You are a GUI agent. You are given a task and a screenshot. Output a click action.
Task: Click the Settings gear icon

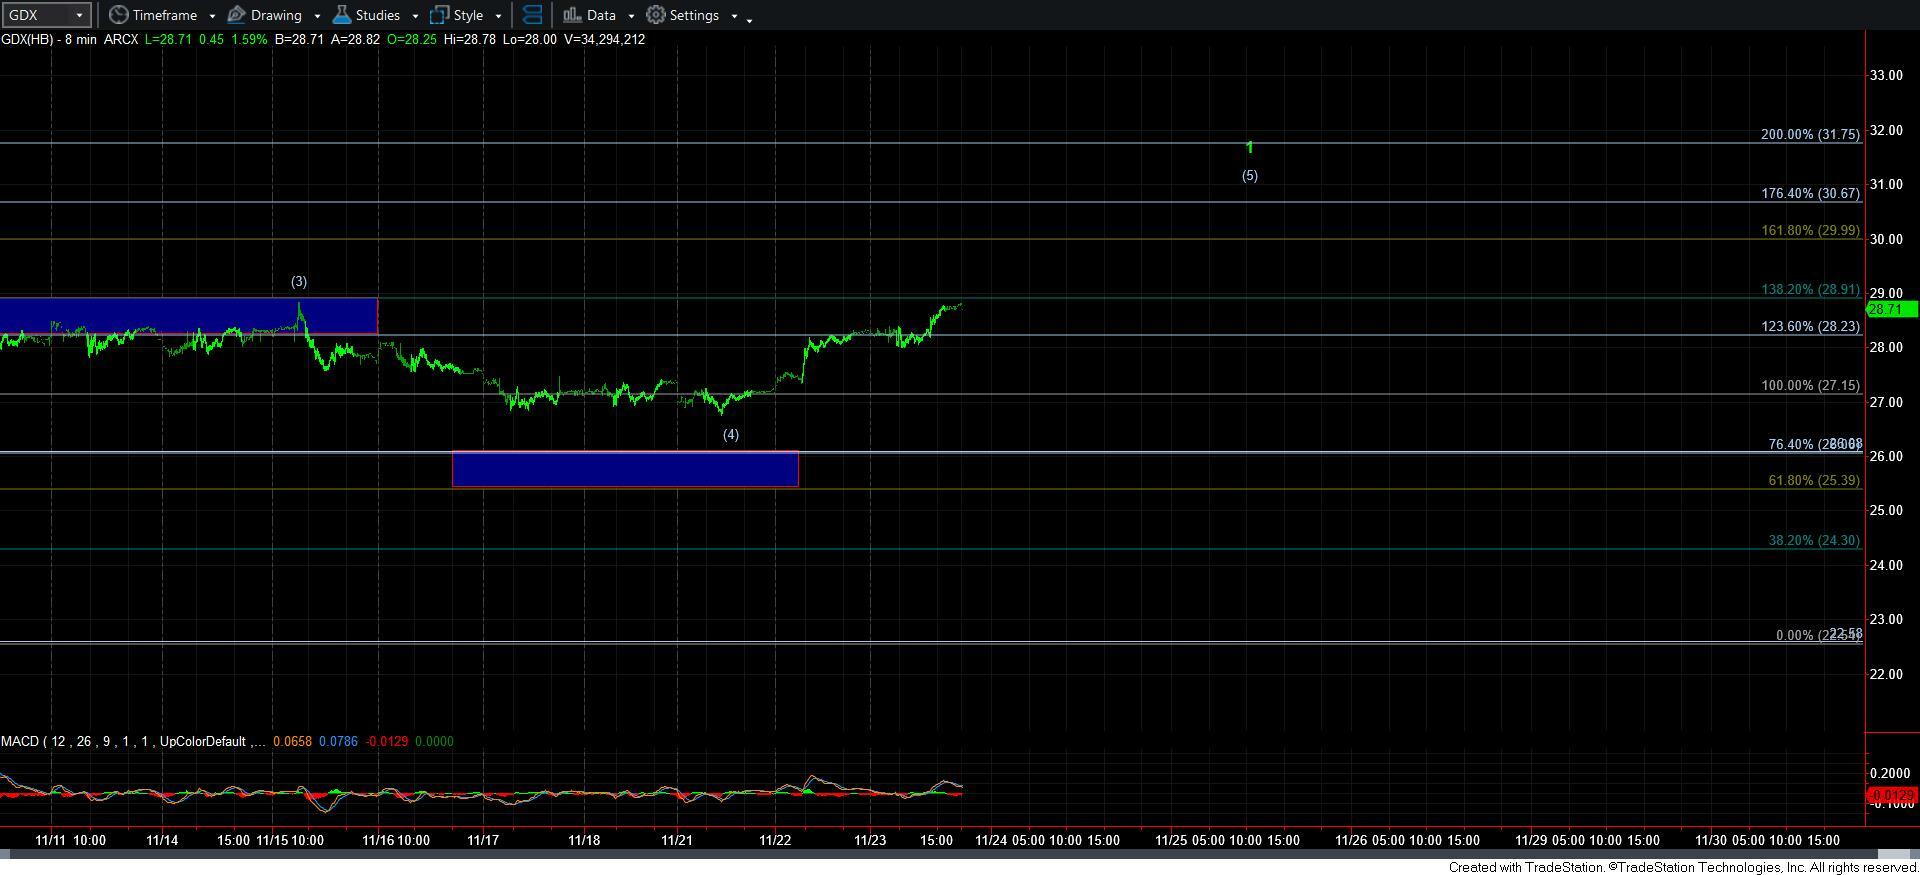[x=656, y=15]
